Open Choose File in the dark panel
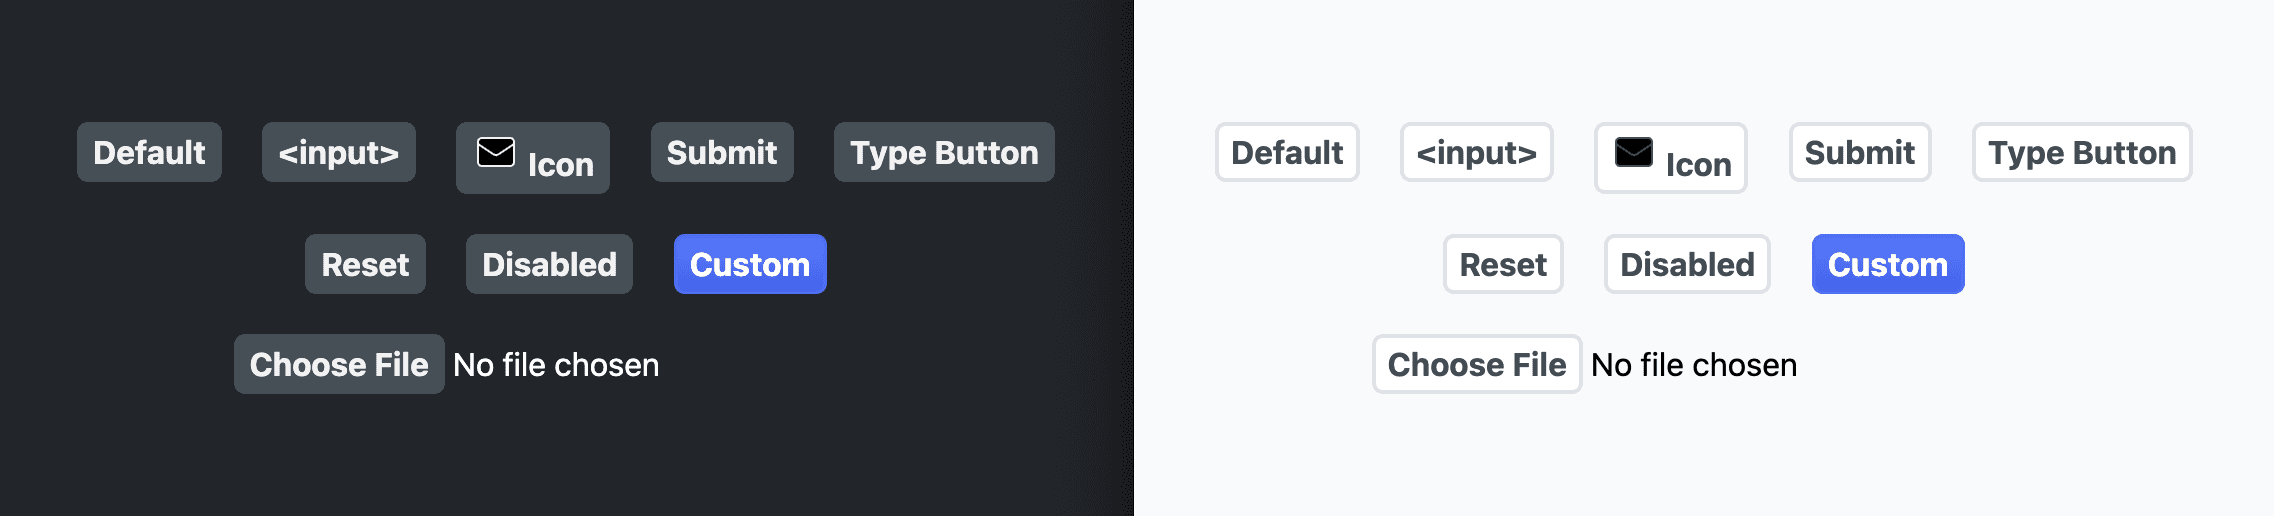2274x516 pixels. click(339, 365)
